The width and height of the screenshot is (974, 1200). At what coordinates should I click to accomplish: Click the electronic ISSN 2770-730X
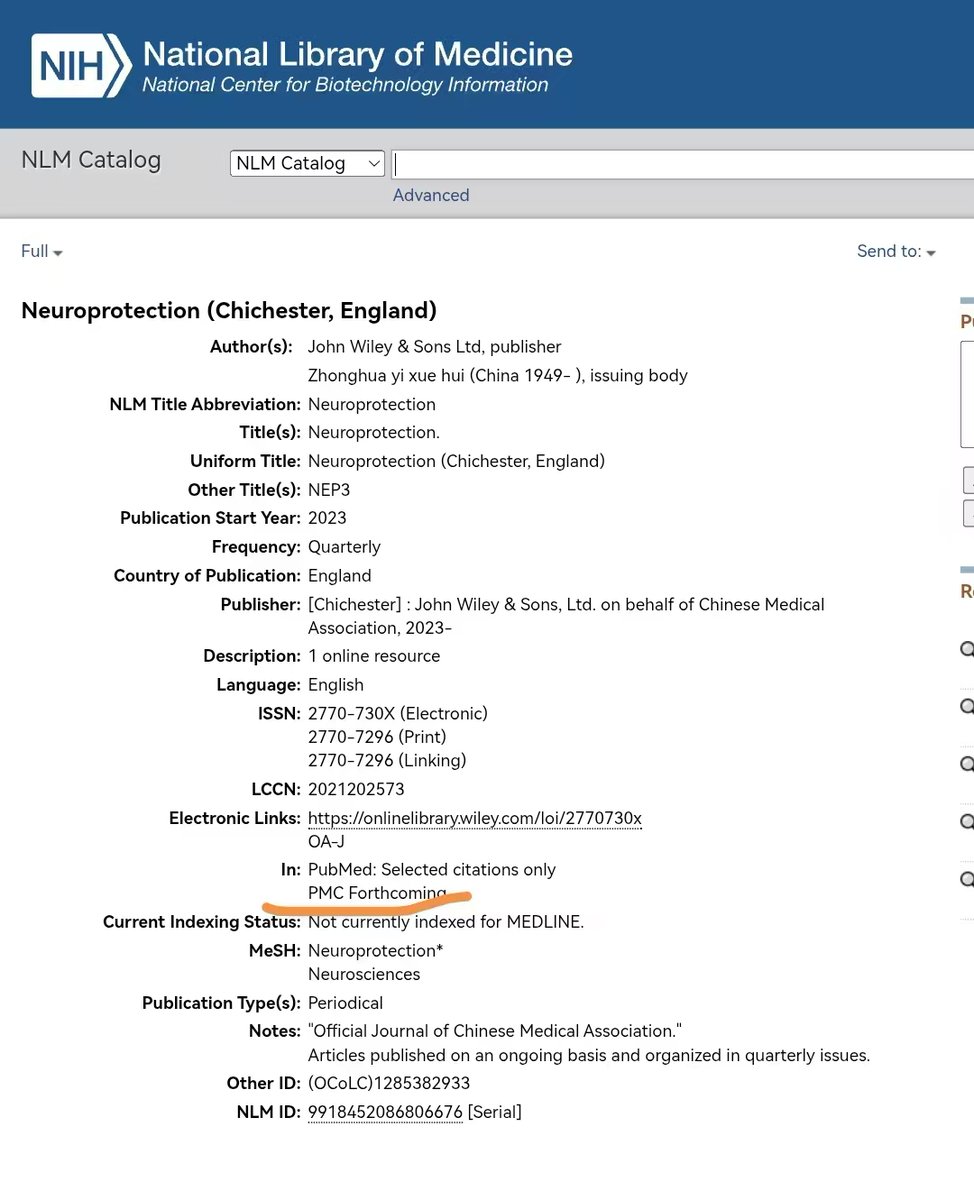(x=398, y=713)
